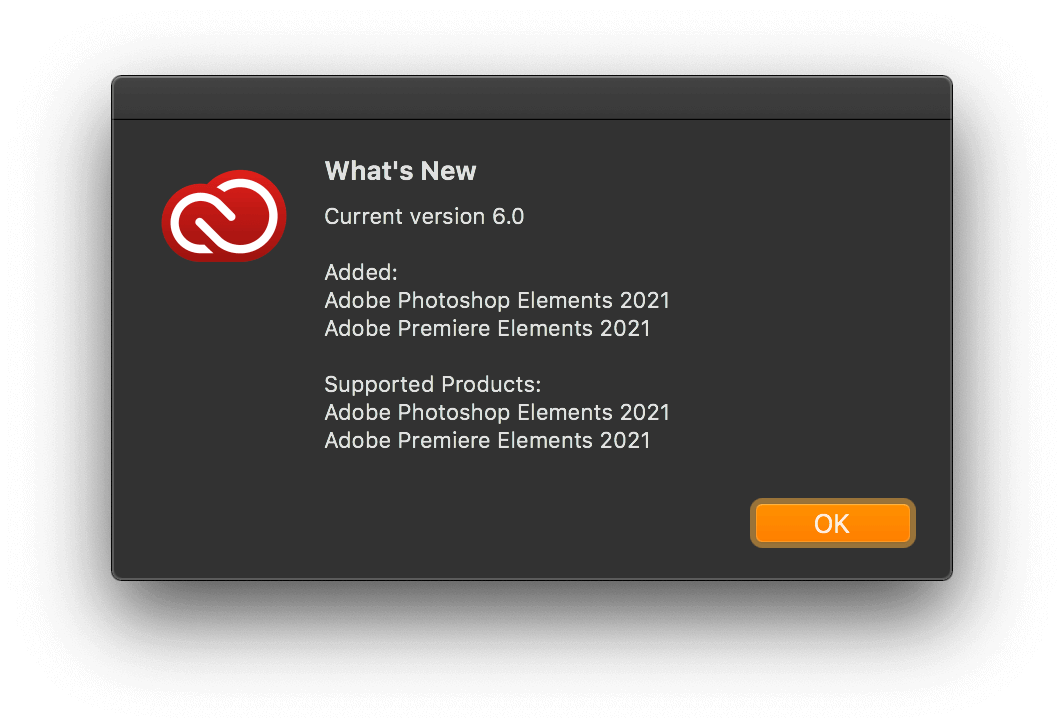Click the Supported Products: label
The height and width of the screenshot is (728, 1064).
pos(433,385)
